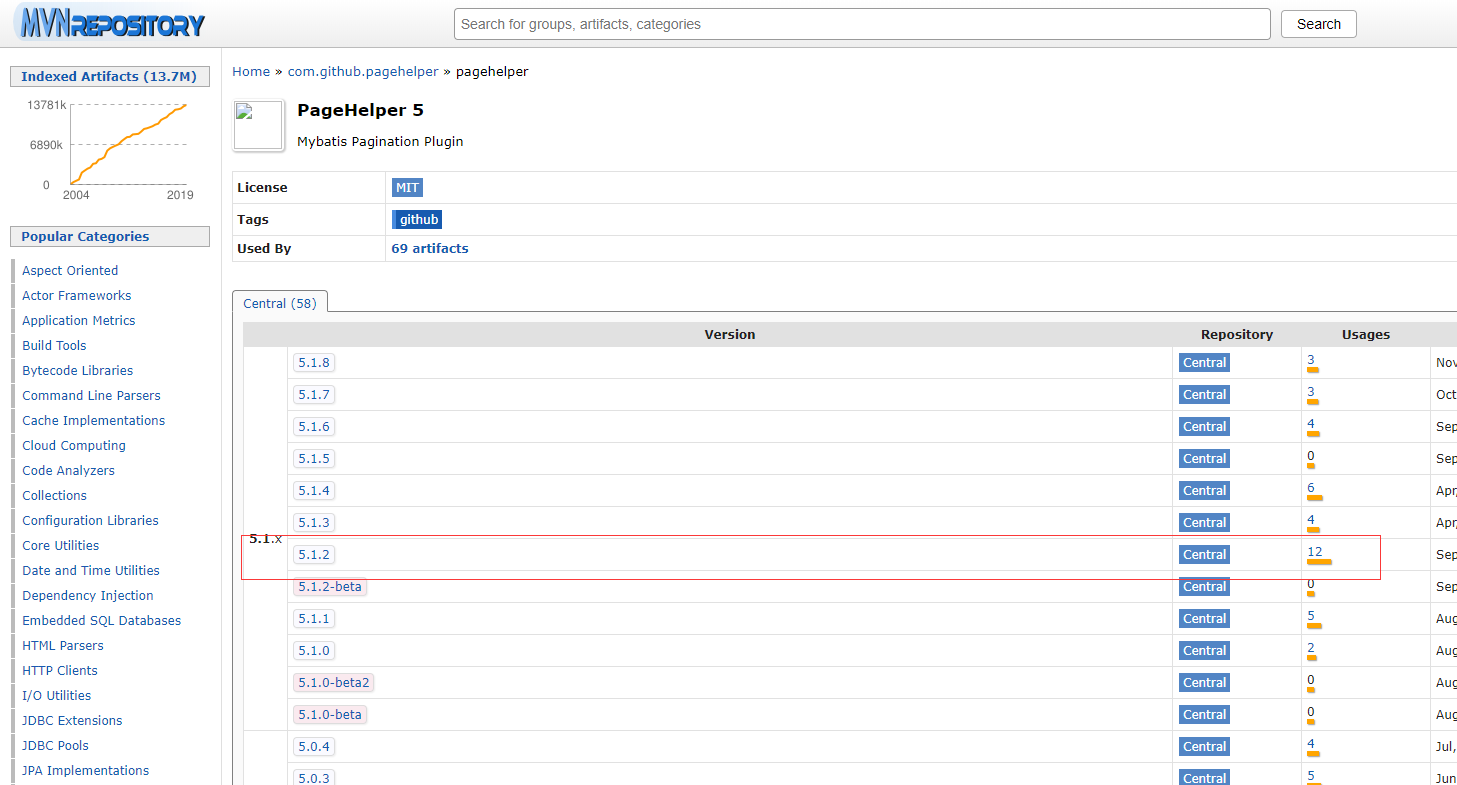The image size is (1457, 785).
Task: Click Central repository badge for 5.1.2
Action: pyautogui.click(x=1204, y=554)
